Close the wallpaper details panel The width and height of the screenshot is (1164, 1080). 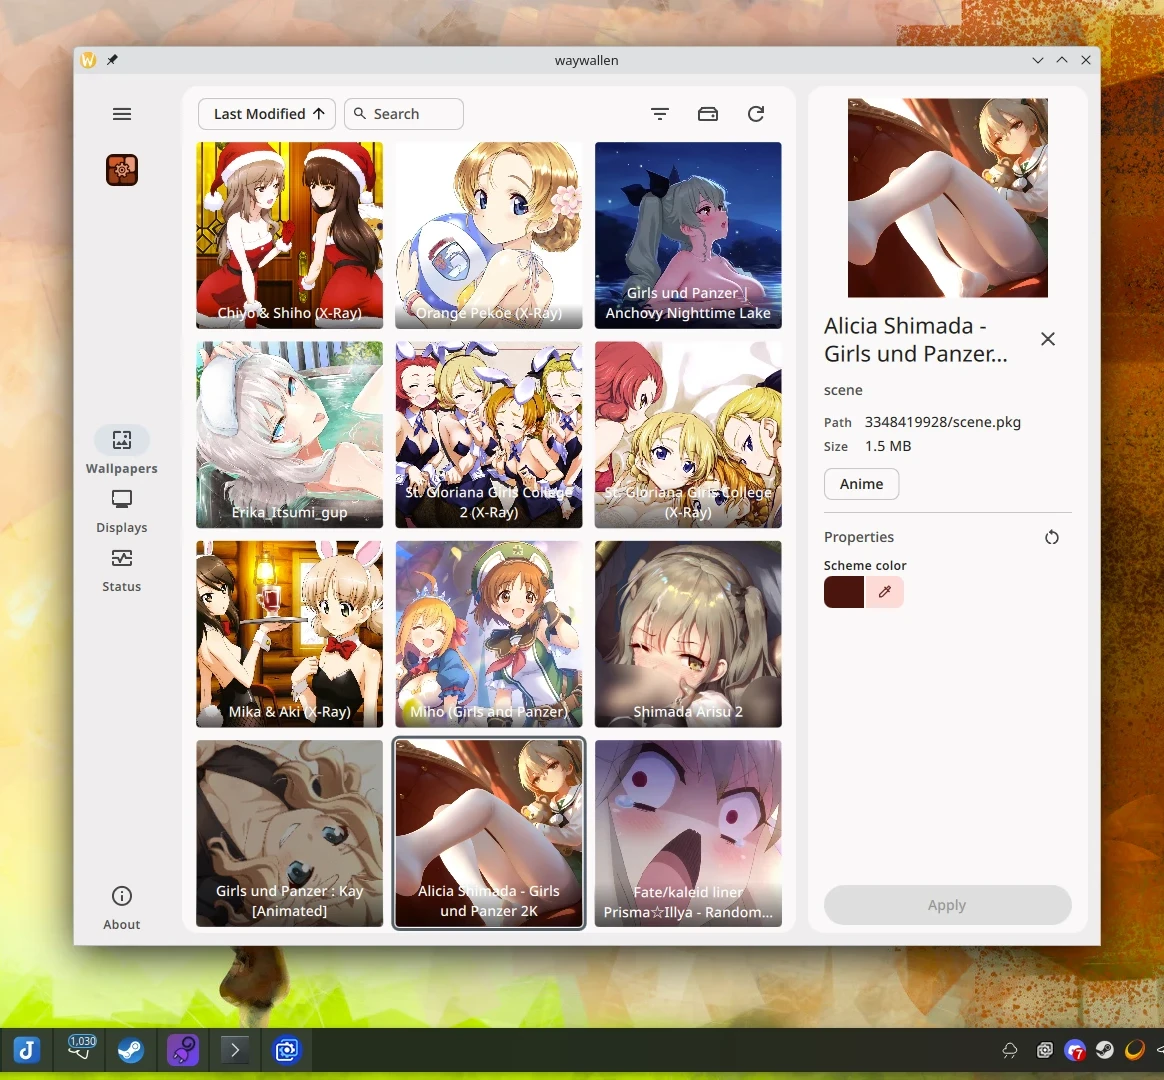pos(1047,339)
